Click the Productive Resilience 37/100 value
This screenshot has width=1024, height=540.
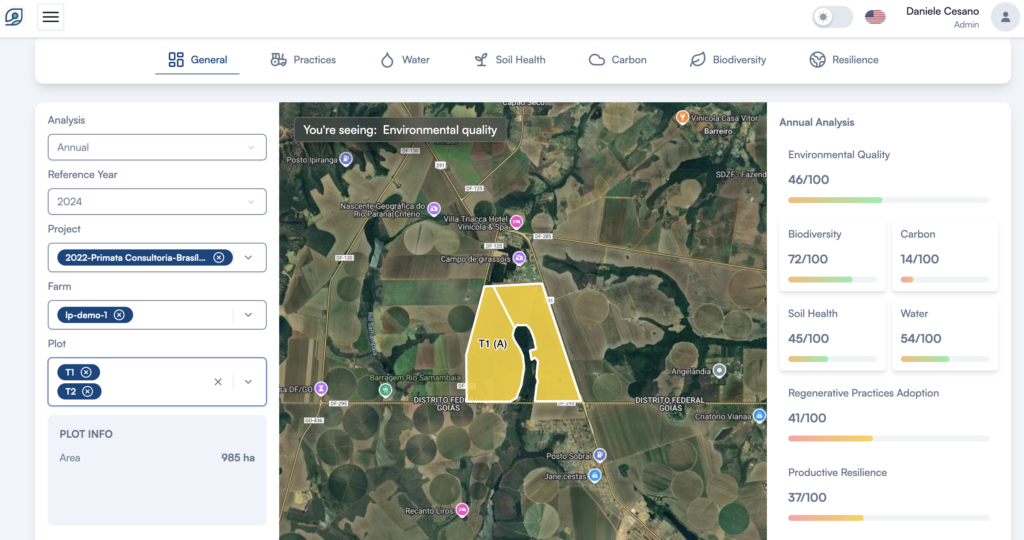coord(807,498)
